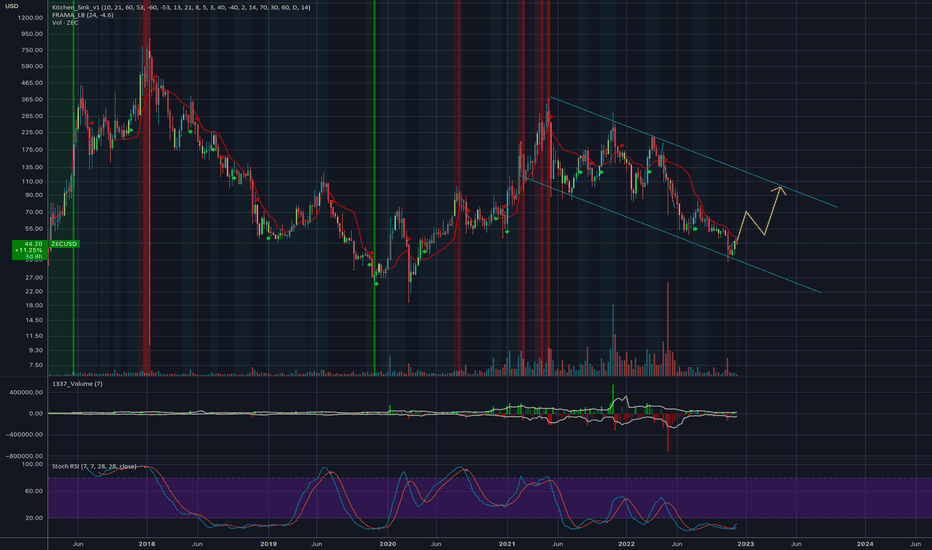932x550 pixels.
Task: Click the -800000.00 volume axis label
Action: tap(25, 456)
